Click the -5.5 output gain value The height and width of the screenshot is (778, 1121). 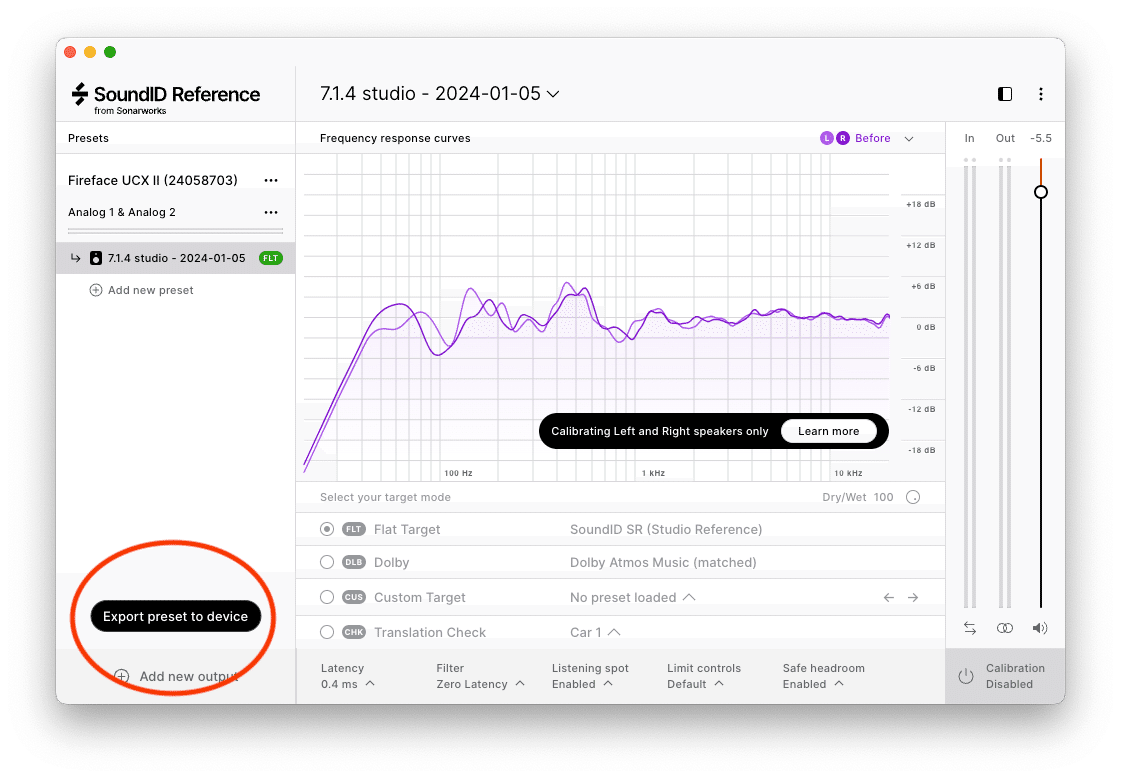click(x=1041, y=138)
